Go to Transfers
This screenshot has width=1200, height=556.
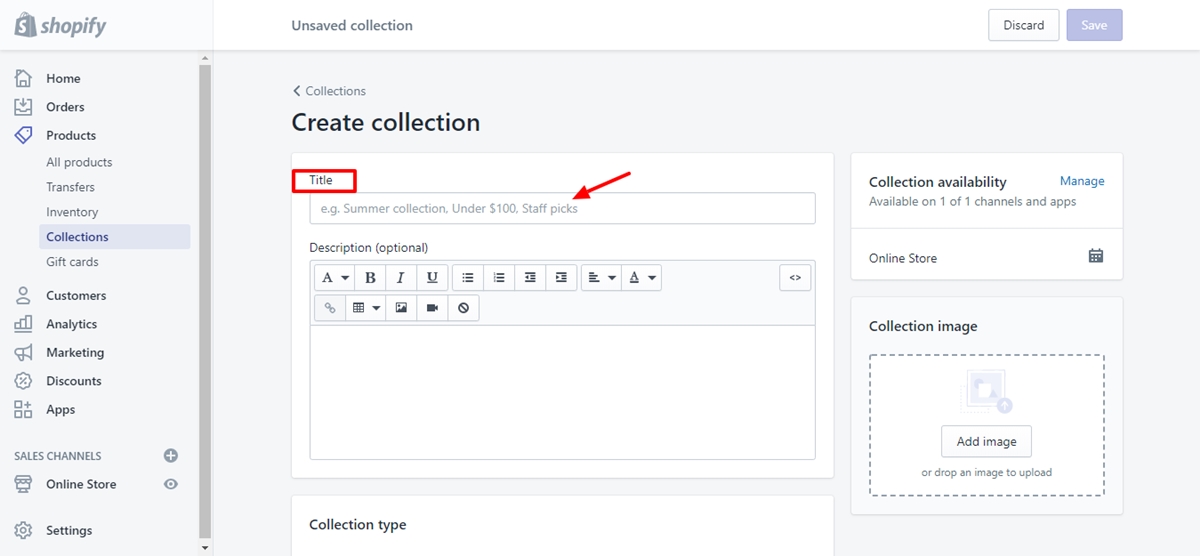tap(70, 187)
